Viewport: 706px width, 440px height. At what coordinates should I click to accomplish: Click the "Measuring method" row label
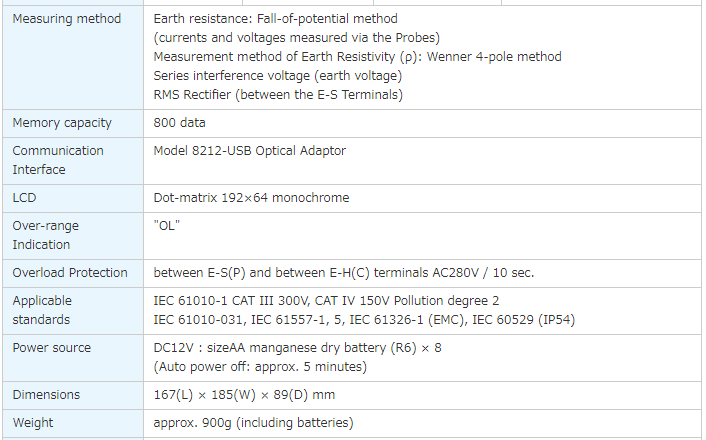point(66,19)
